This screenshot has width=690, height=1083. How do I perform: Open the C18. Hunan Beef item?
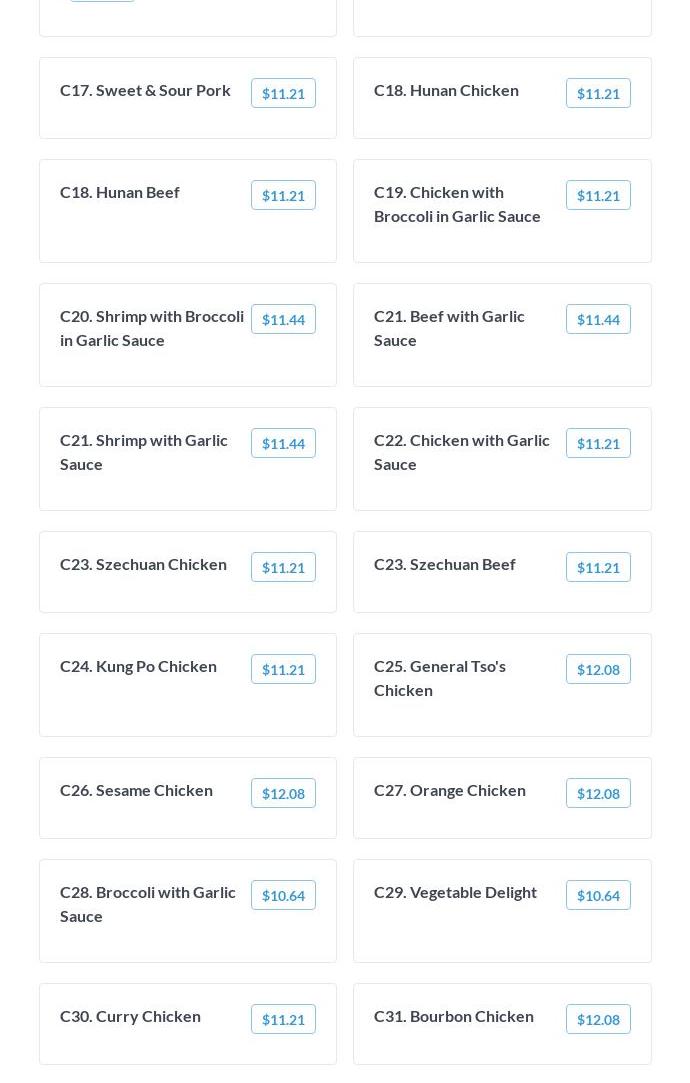point(120,192)
